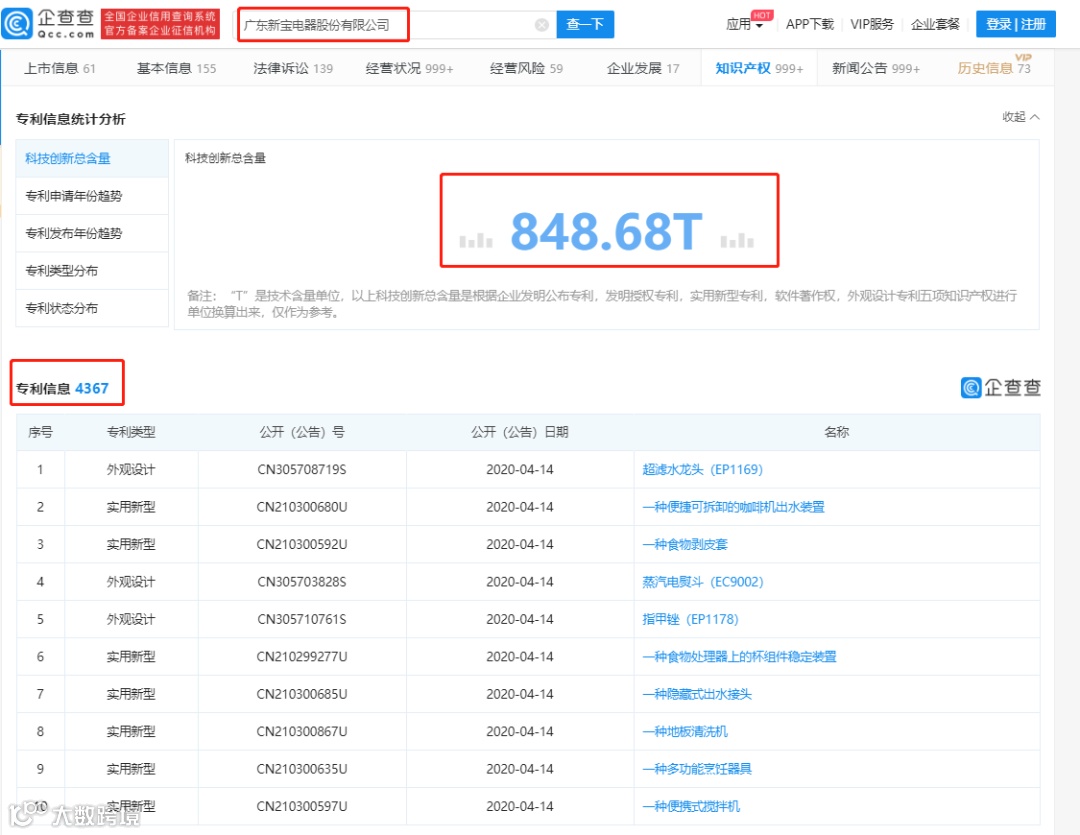This screenshot has width=1080, height=835.
Task: Click the 公开(公告)日期 column header
Action: coord(519,432)
